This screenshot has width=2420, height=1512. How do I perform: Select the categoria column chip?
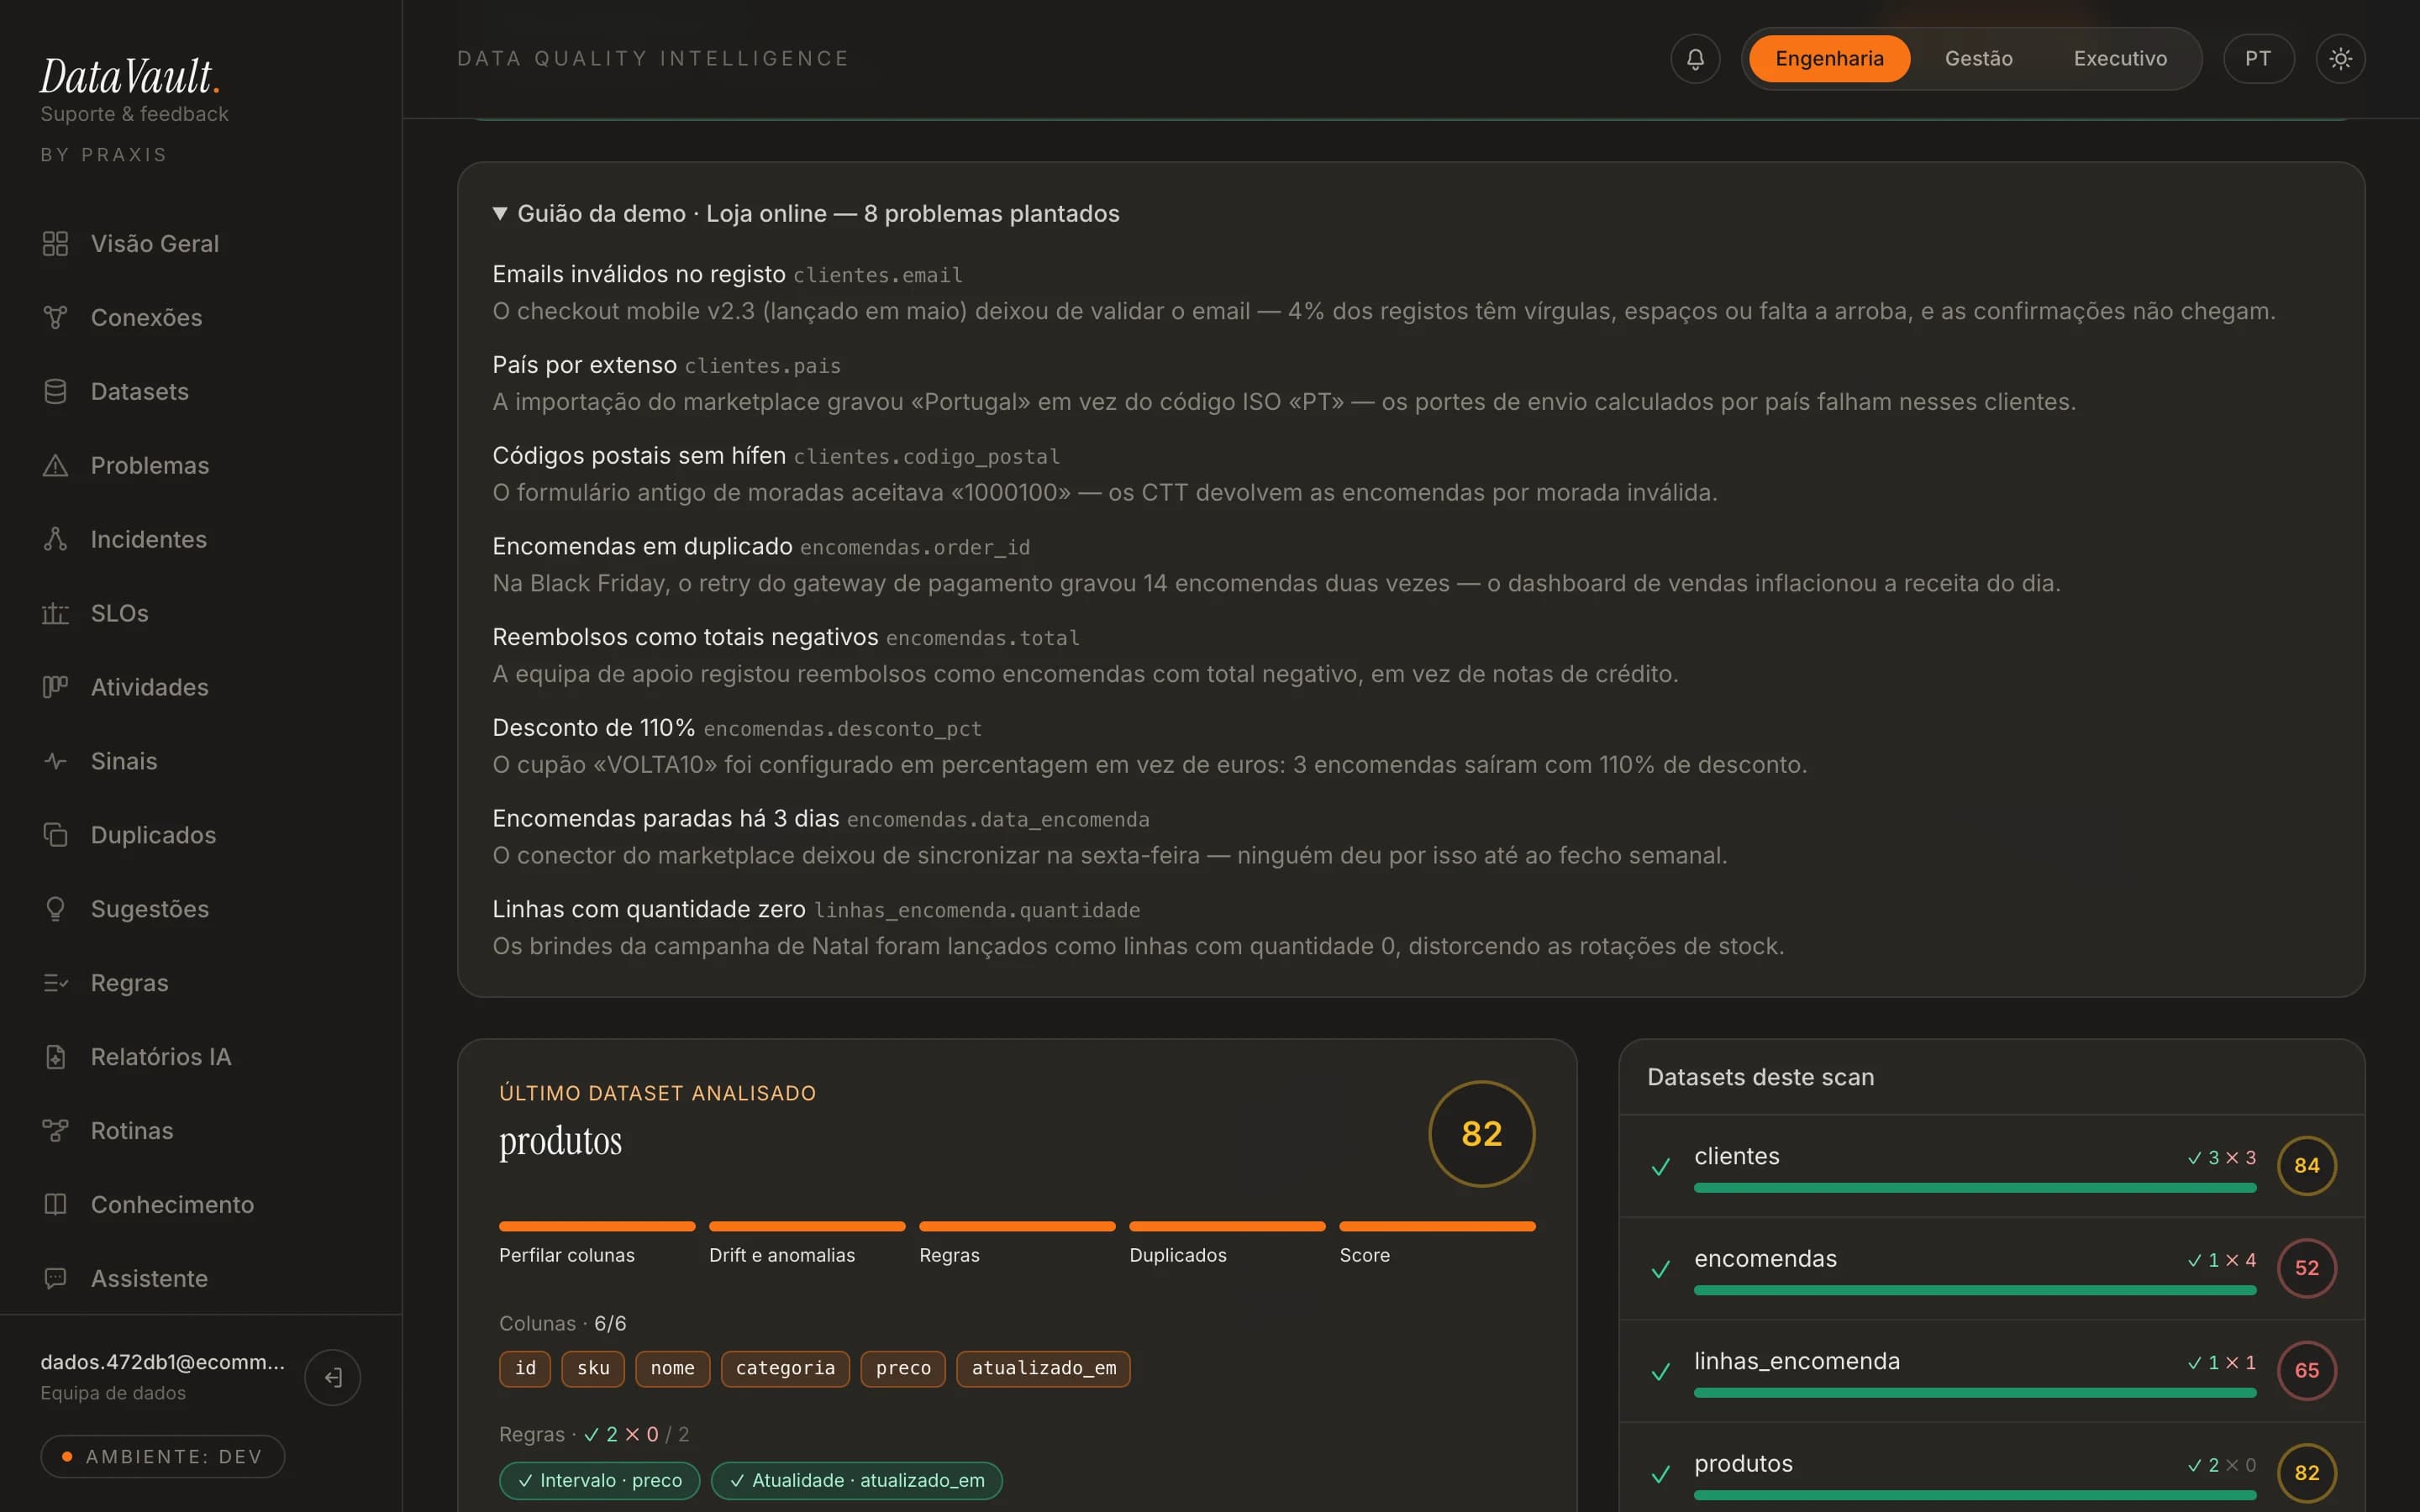[785, 1369]
